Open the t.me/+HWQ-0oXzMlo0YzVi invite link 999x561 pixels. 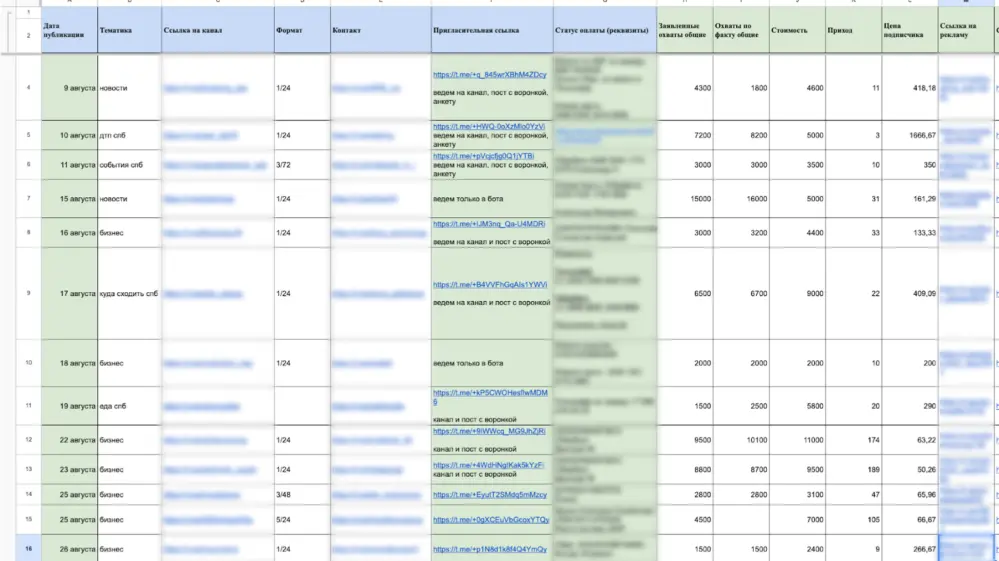[489, 127]
